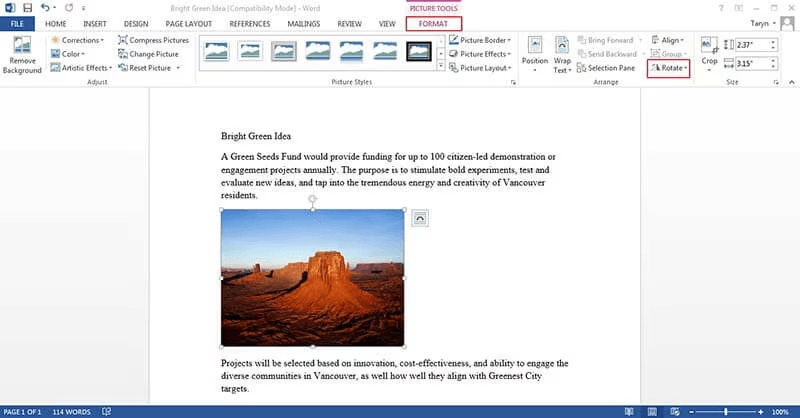The width and height of the screenshot is (800, 418).
Task: Click the Wrap Text button
Action: tap(562, 52)
